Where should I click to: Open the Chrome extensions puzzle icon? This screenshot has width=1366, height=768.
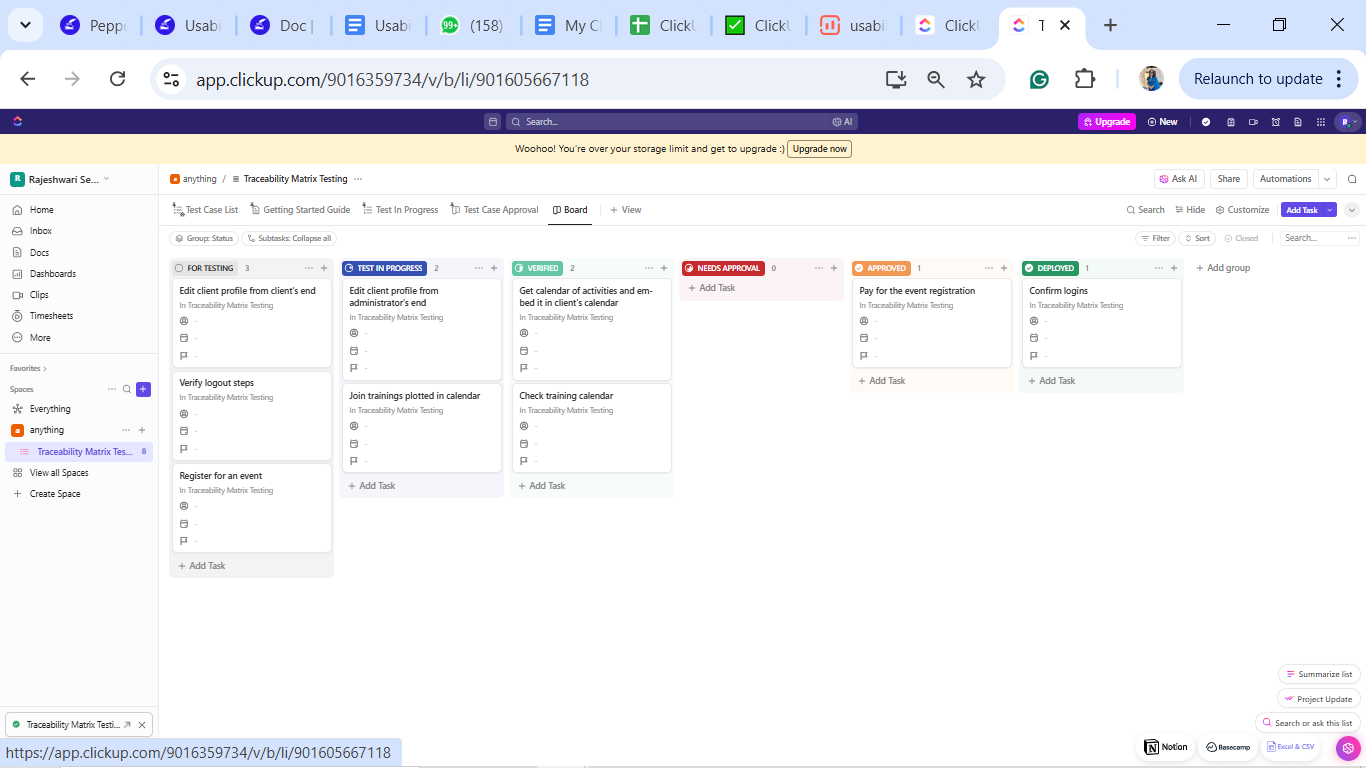point(1085,79)
